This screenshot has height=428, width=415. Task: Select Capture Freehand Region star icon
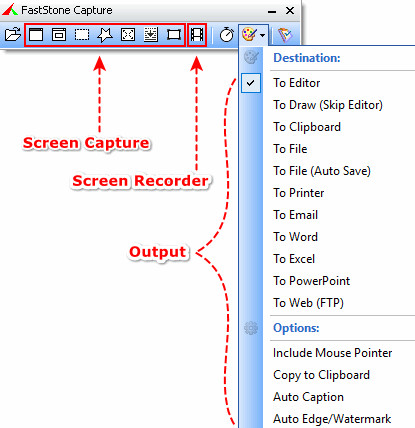pos(105,34)
